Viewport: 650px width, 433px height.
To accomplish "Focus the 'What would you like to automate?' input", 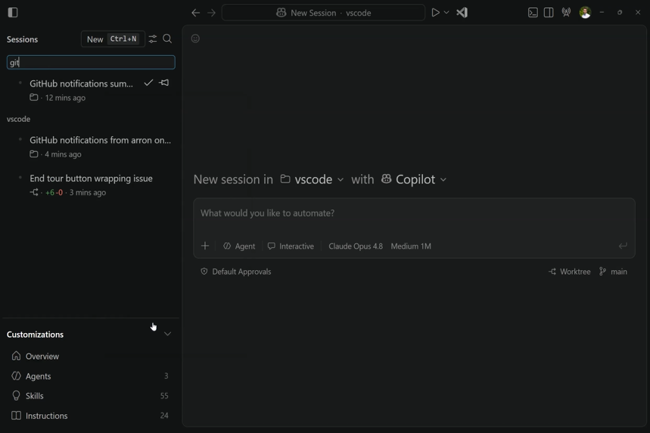I will click(414, 213).
